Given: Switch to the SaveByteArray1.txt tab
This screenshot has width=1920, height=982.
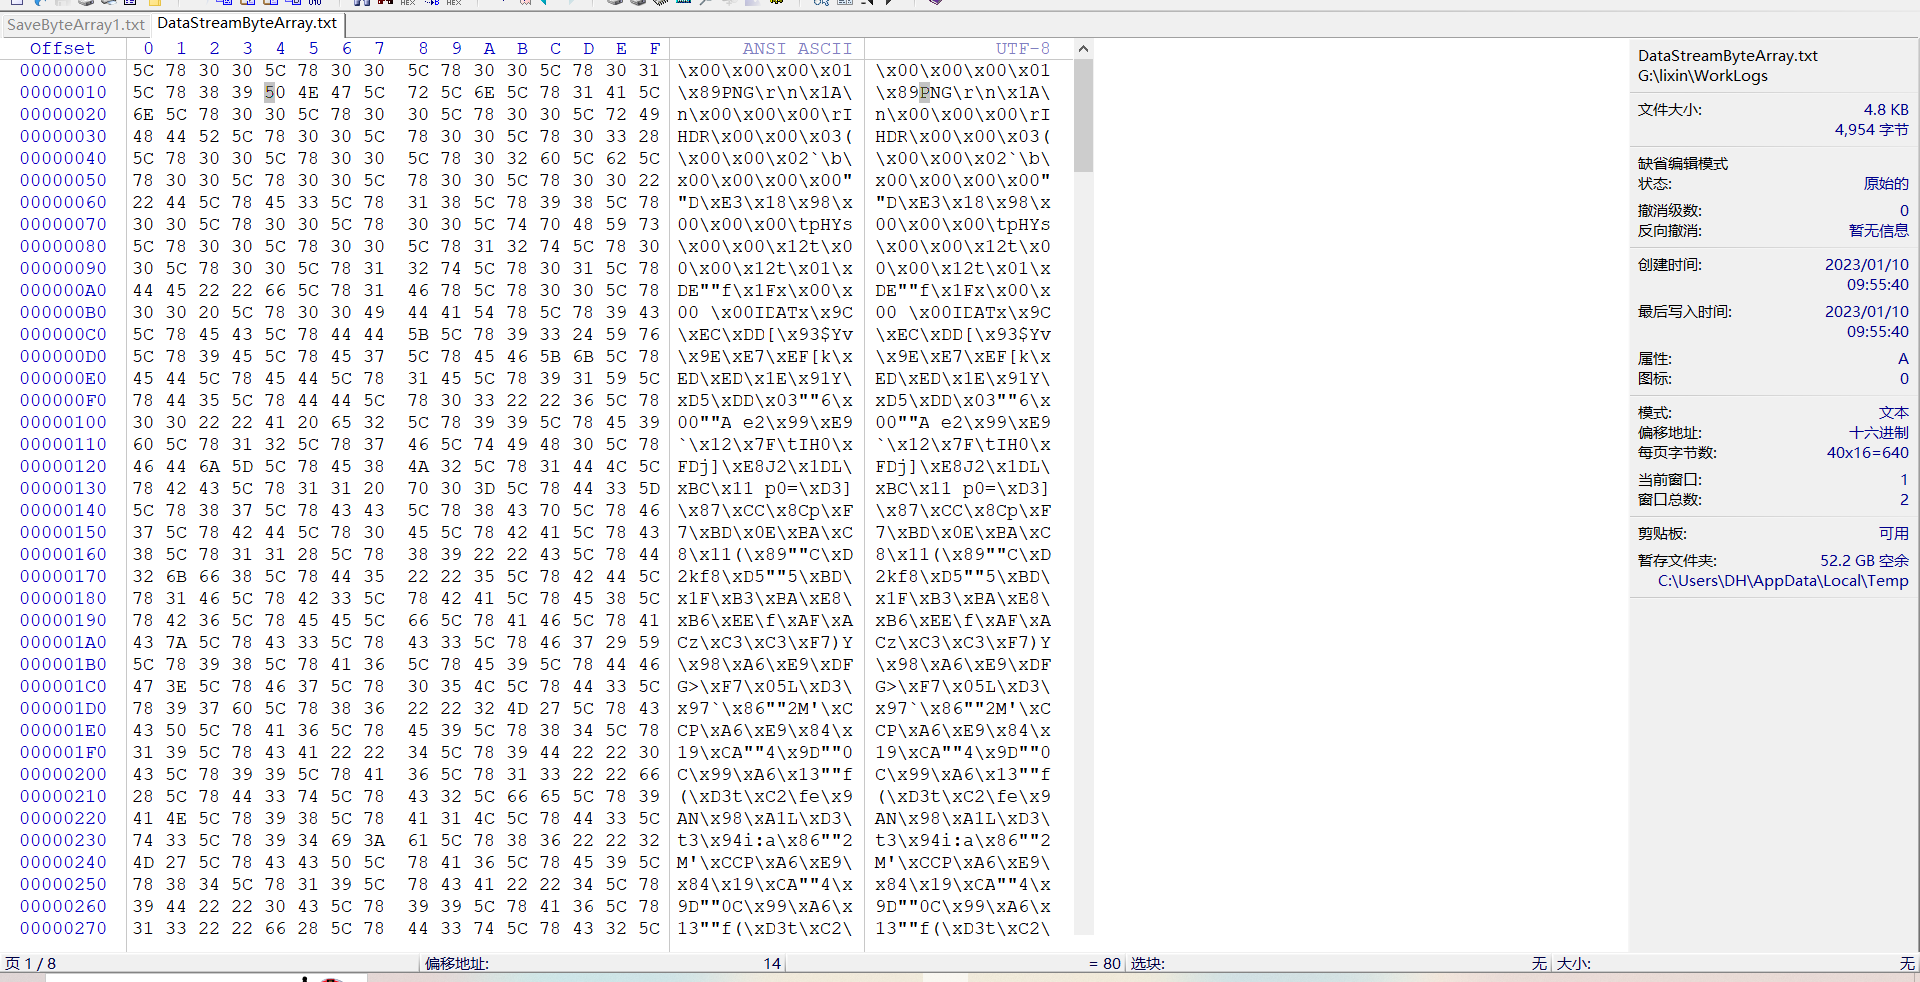Looking at the screenshot, I should pos(75,24).
